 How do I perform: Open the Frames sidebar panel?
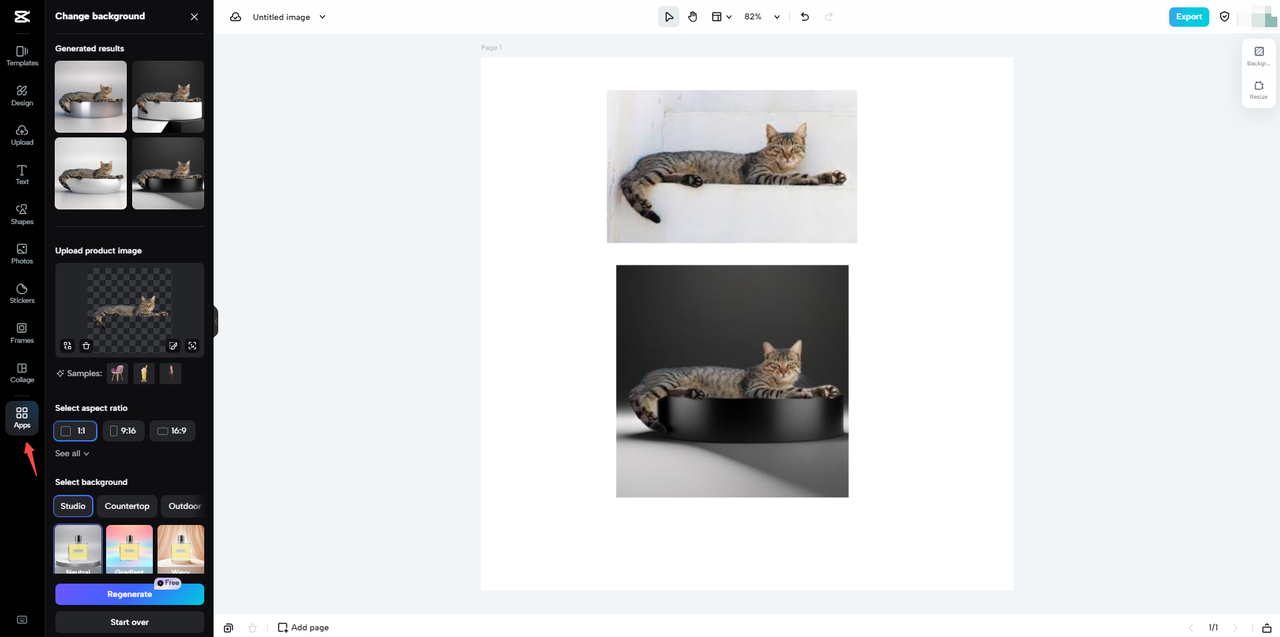tap(22, 333)
